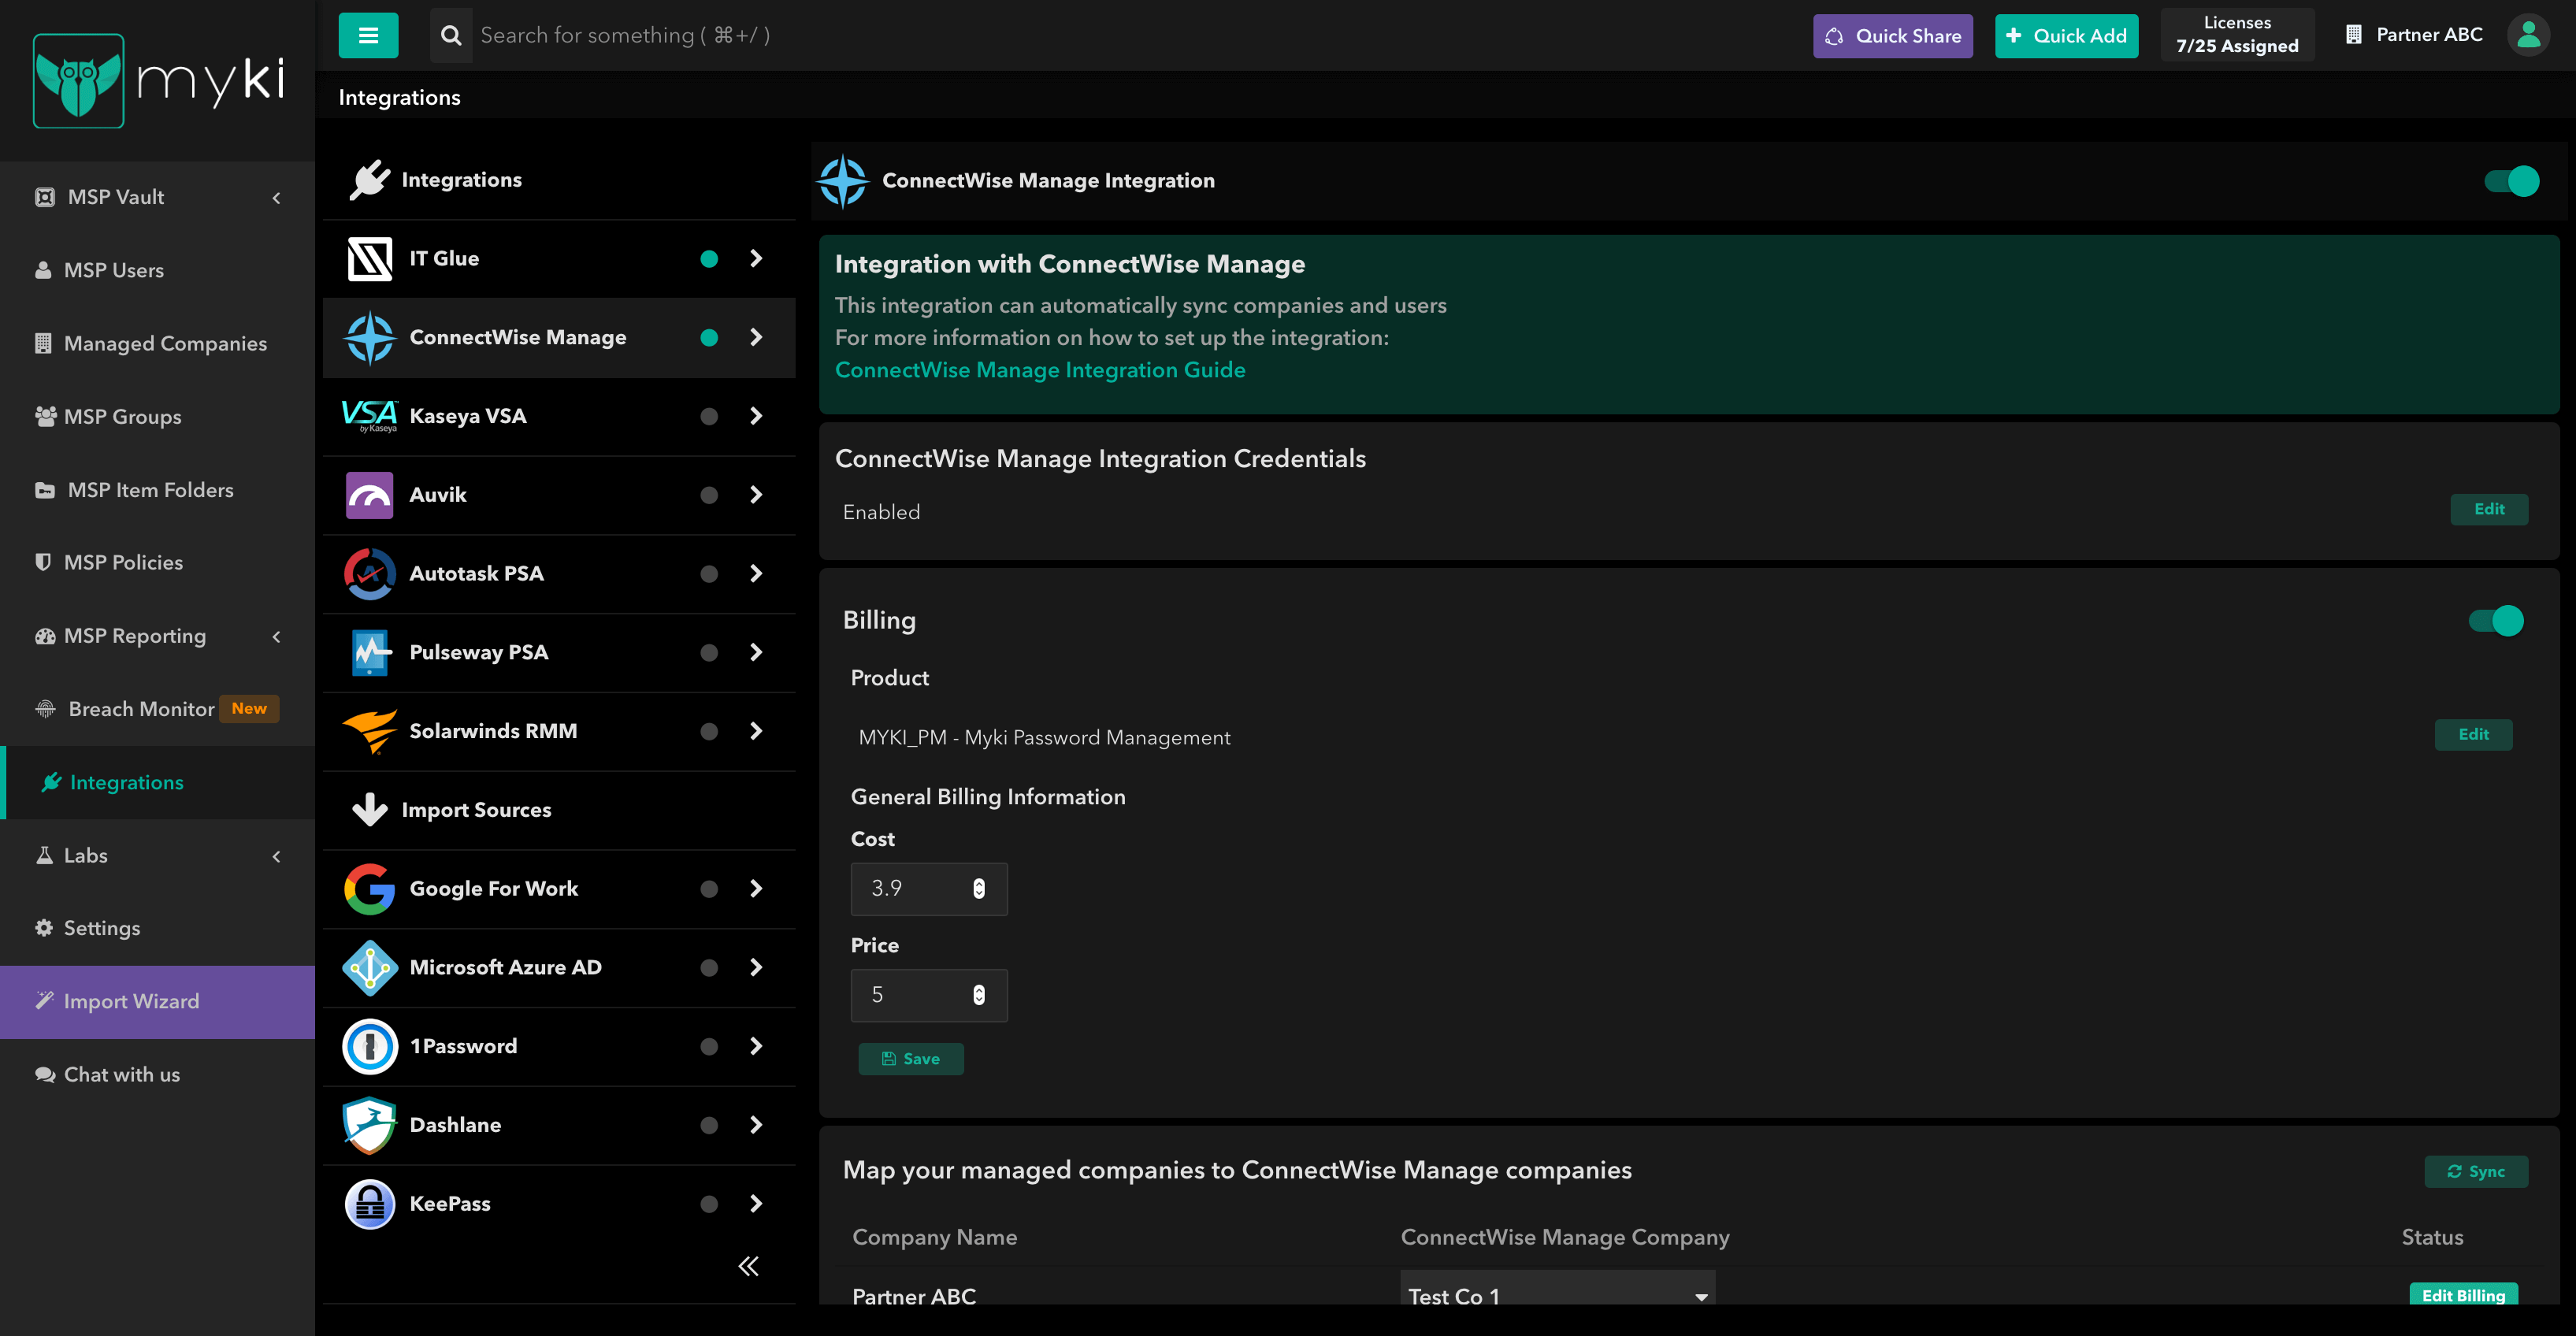Viewport: 2576px width, 1336px height.
Task: Save the billing cost and price
Action: click(911, 1059)
